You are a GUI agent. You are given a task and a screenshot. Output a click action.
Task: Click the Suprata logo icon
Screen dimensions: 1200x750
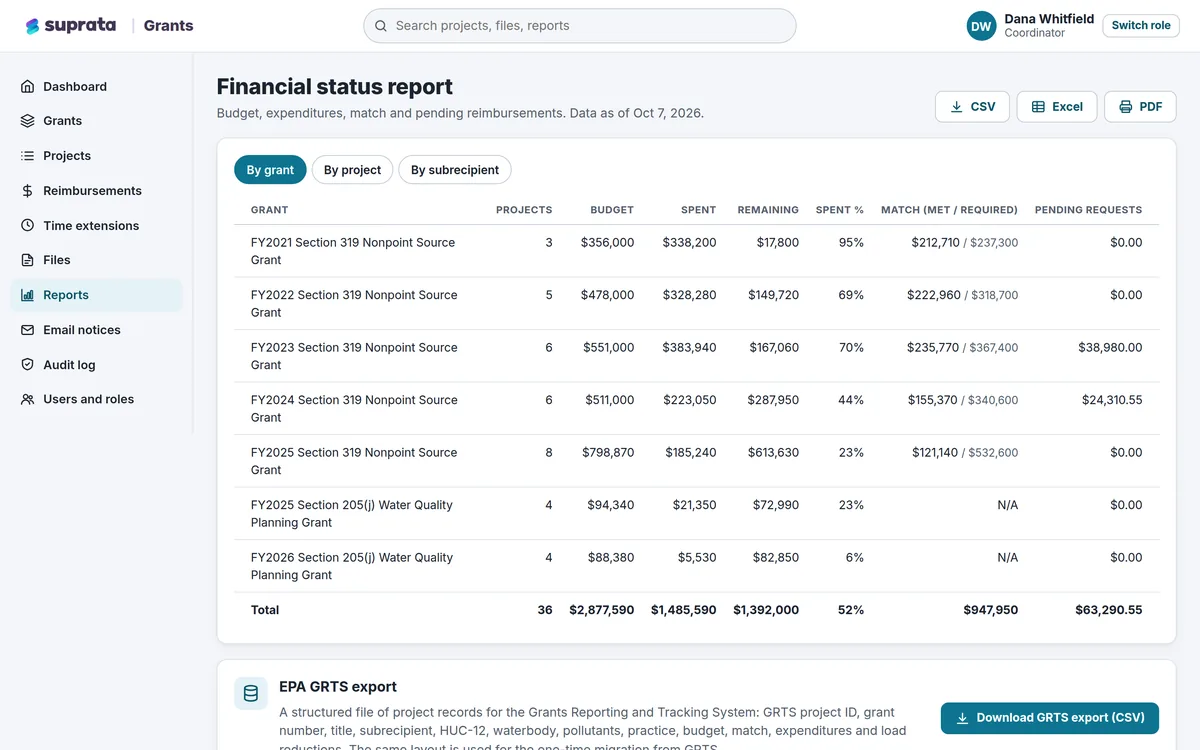[x=33, y=26]
